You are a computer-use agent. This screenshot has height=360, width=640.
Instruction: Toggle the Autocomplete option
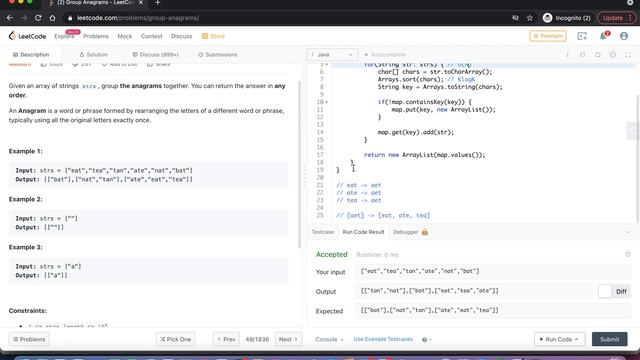click(384, 55)
